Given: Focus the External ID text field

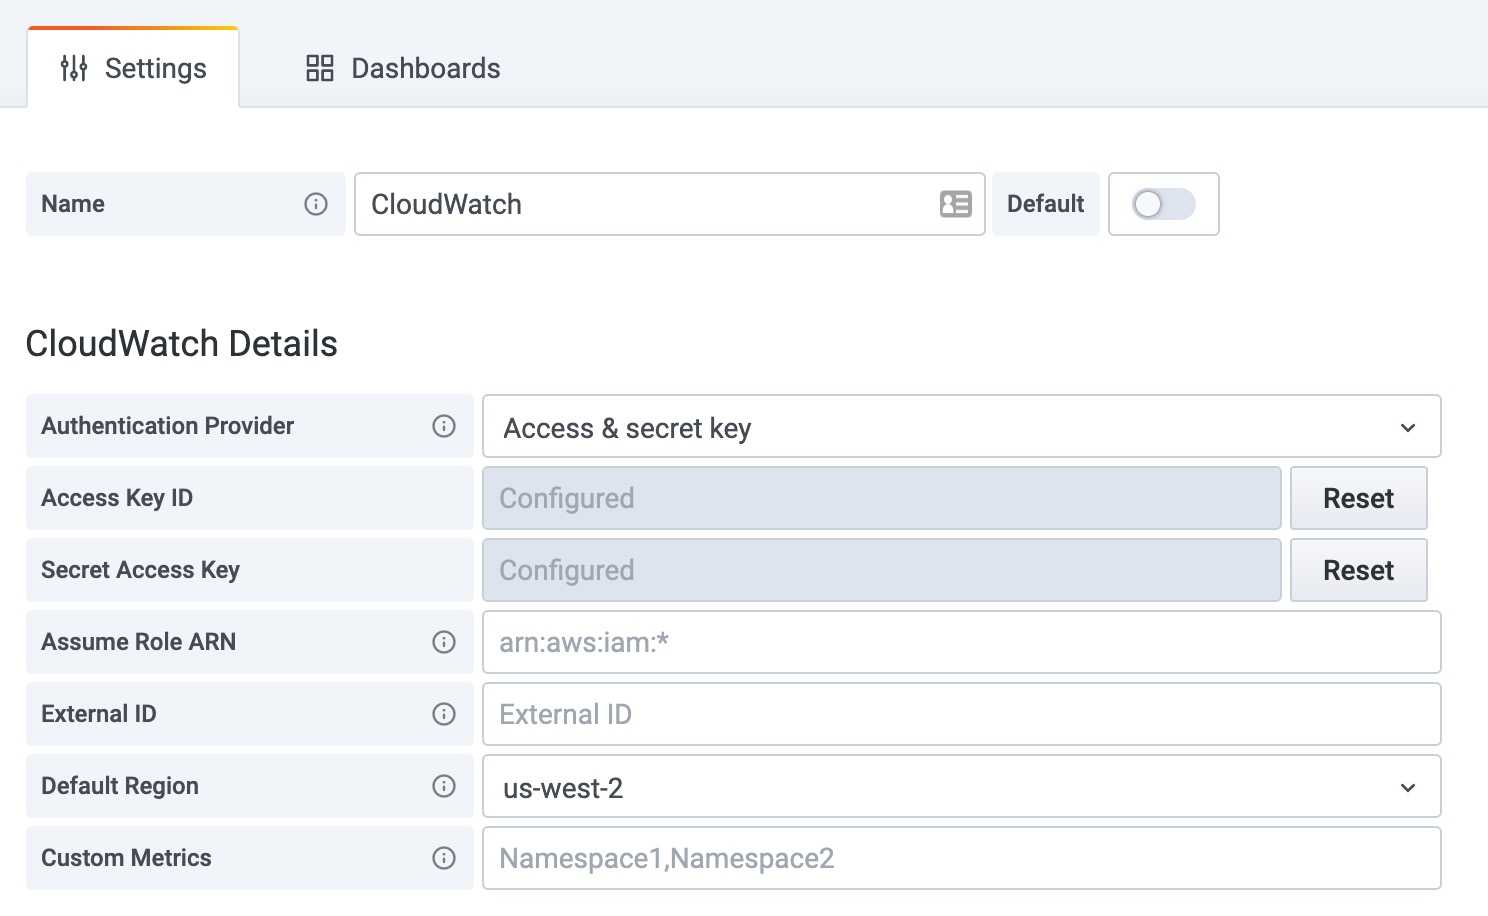Looking at the screenshot, I should [960, 714].
